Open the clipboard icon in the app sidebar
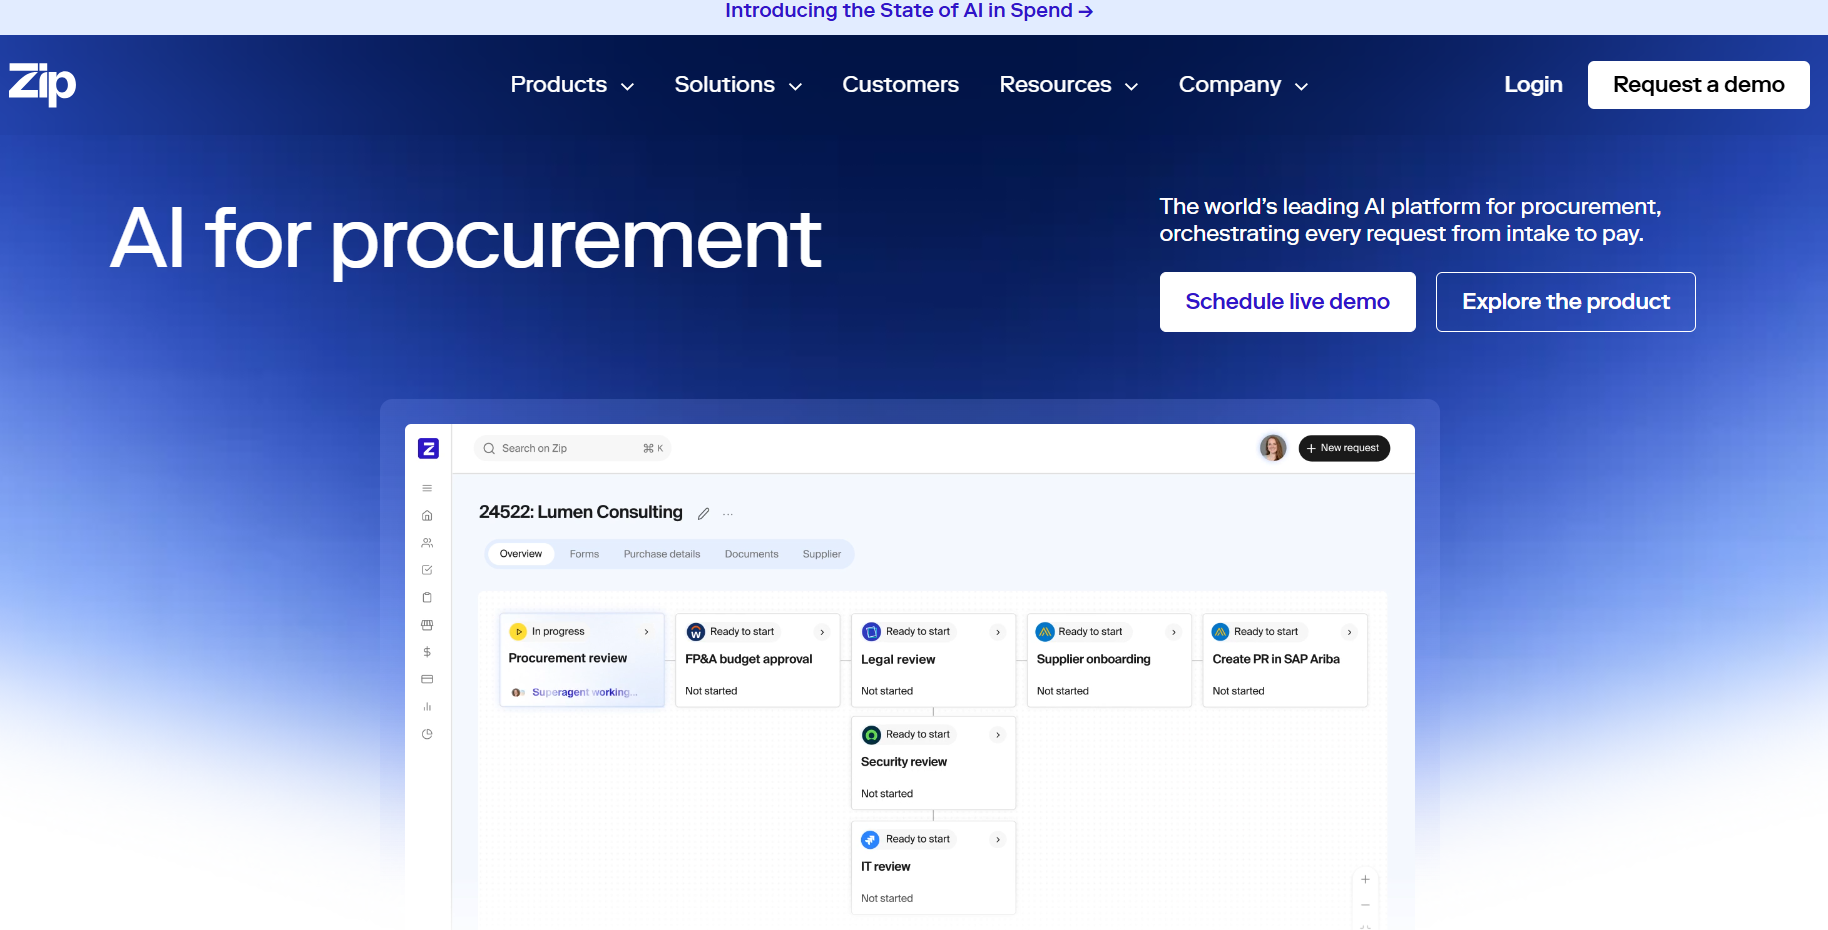The width and height of the screenshot is (1828, 930). point(427,597)
